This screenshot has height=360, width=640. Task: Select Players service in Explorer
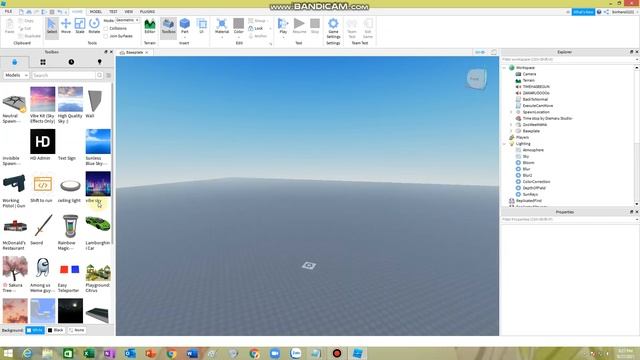point(522,138)
